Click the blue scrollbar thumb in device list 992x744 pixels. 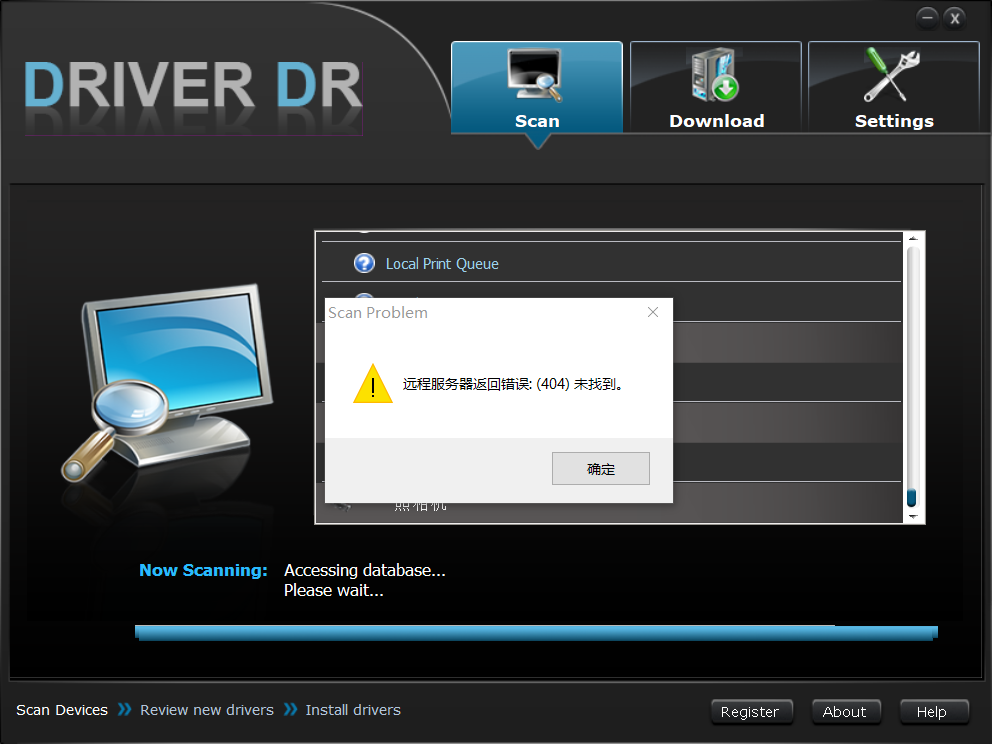tap(912, 497)
